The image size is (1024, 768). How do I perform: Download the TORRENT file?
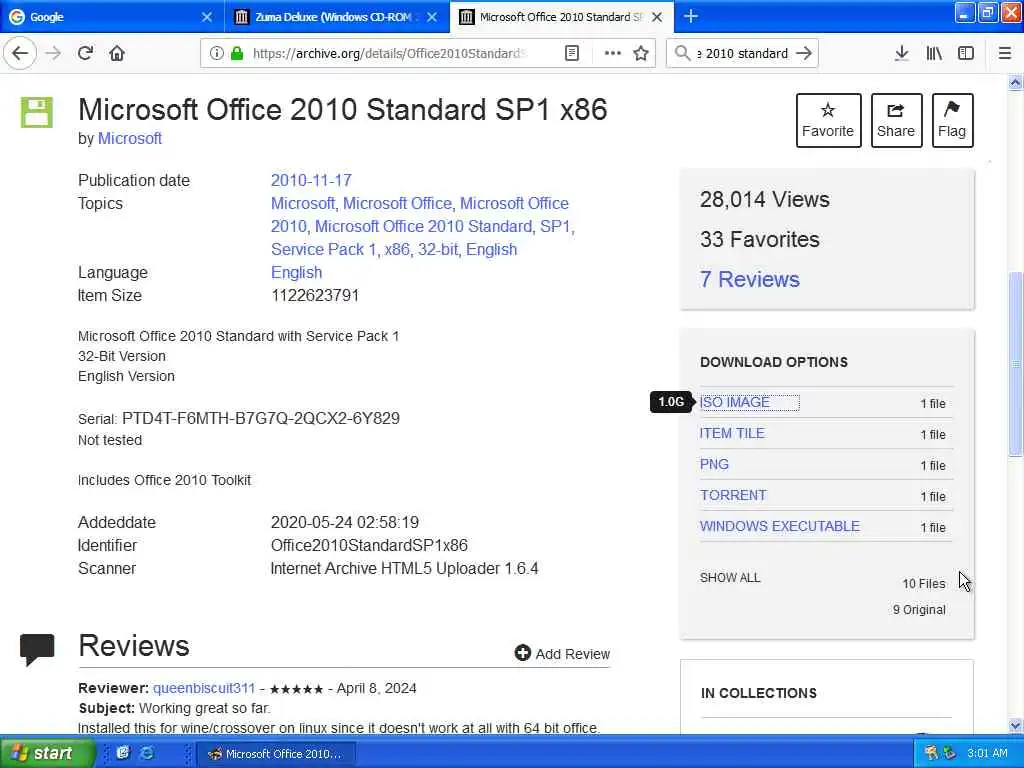(x=733, y=495)
